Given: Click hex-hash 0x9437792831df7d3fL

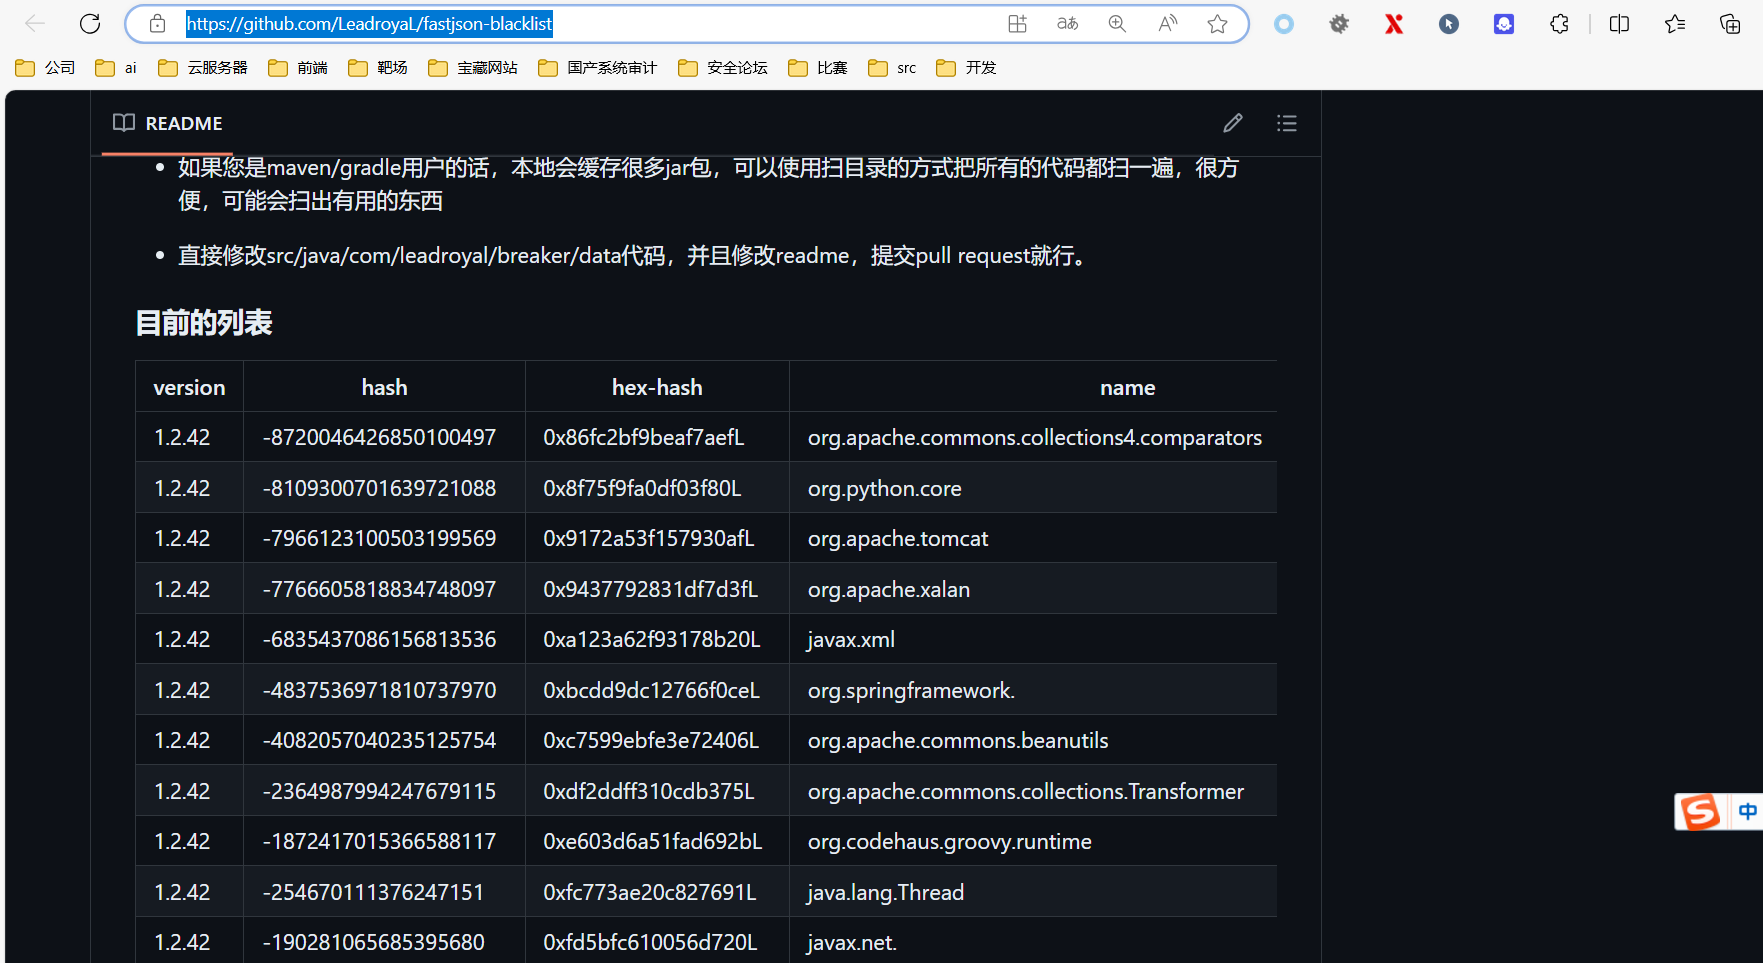Looking at the screenshot, I should [651, 589].
